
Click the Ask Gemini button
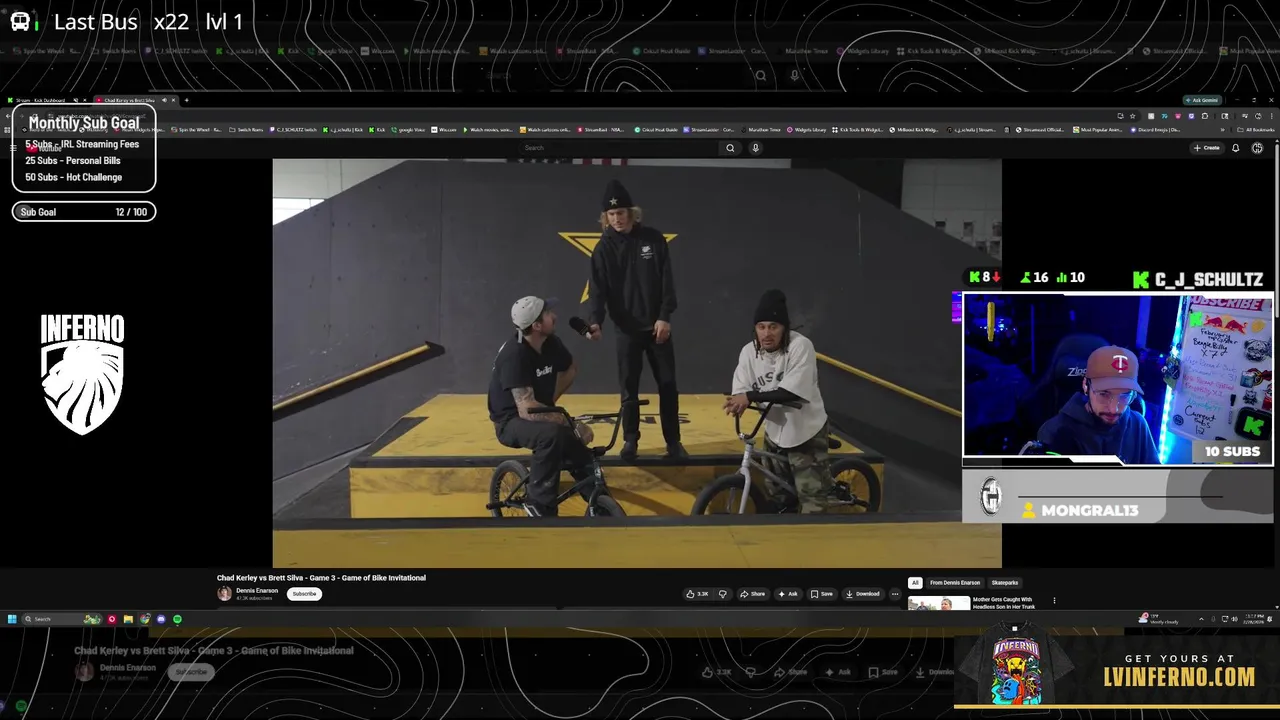(1203, 100)
